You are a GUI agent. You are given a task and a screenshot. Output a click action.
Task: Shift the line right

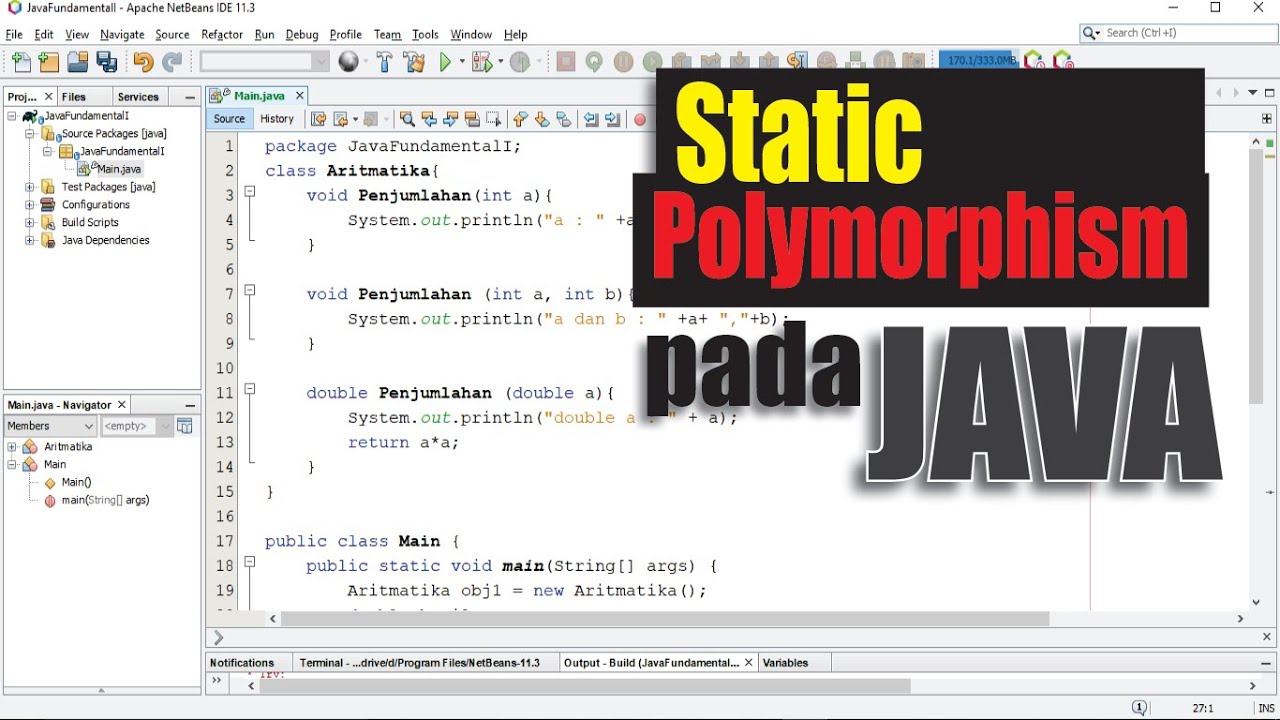[x=613, y=119]
